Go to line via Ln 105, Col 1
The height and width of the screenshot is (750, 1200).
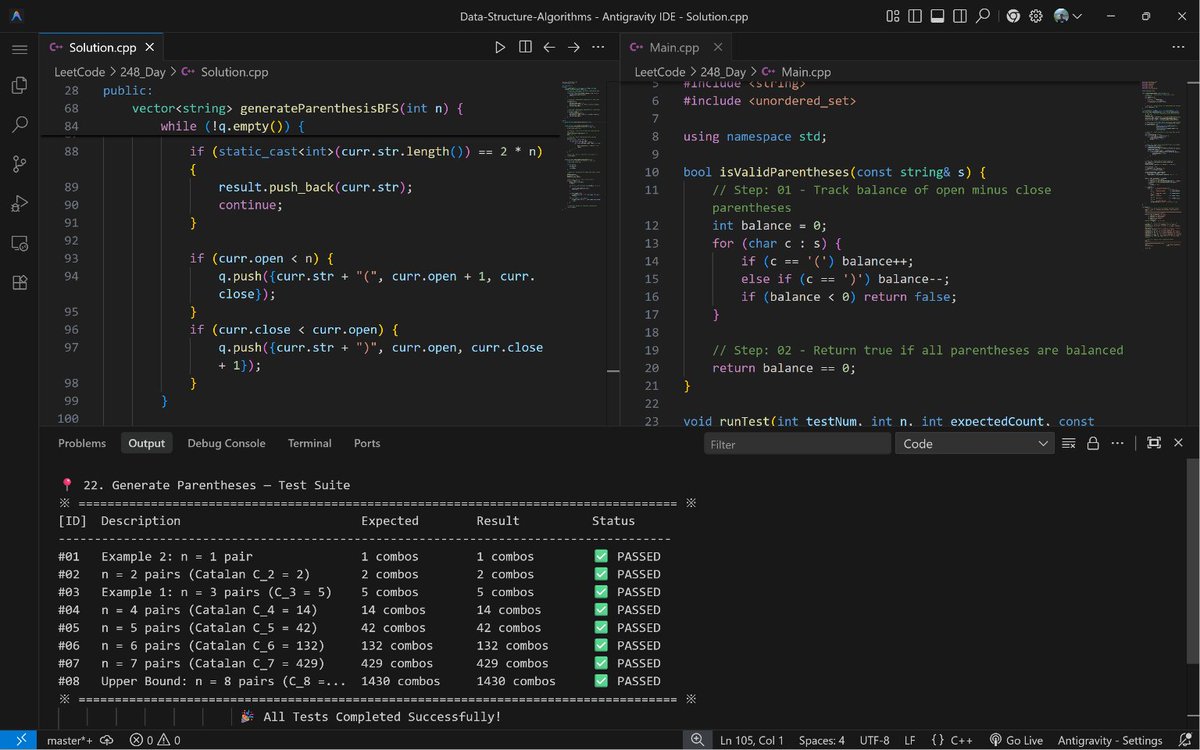coord(752,740)
